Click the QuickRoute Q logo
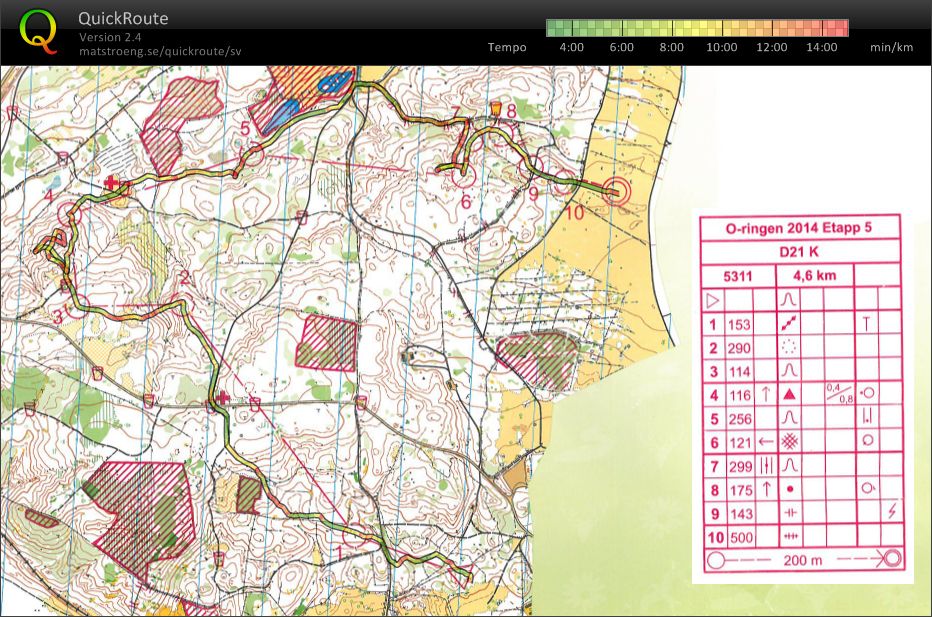This screenshot has height=617, width=932. pos(39,32)
